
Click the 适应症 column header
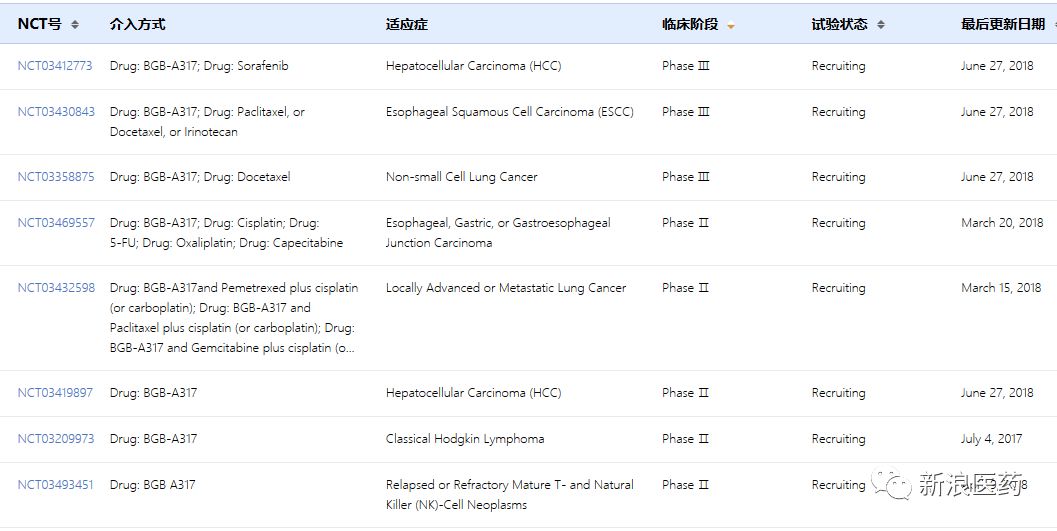[406, 24]
